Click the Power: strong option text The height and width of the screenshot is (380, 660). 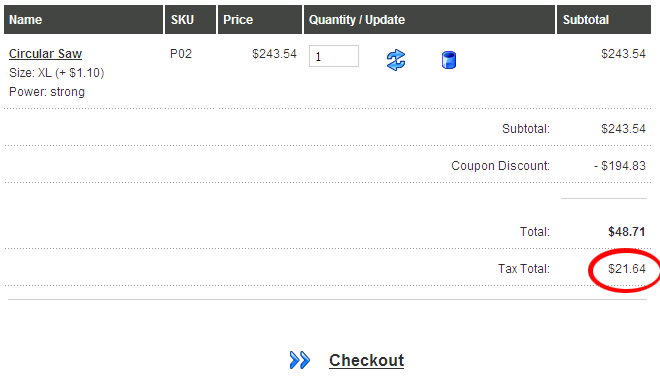coord(47,92)
